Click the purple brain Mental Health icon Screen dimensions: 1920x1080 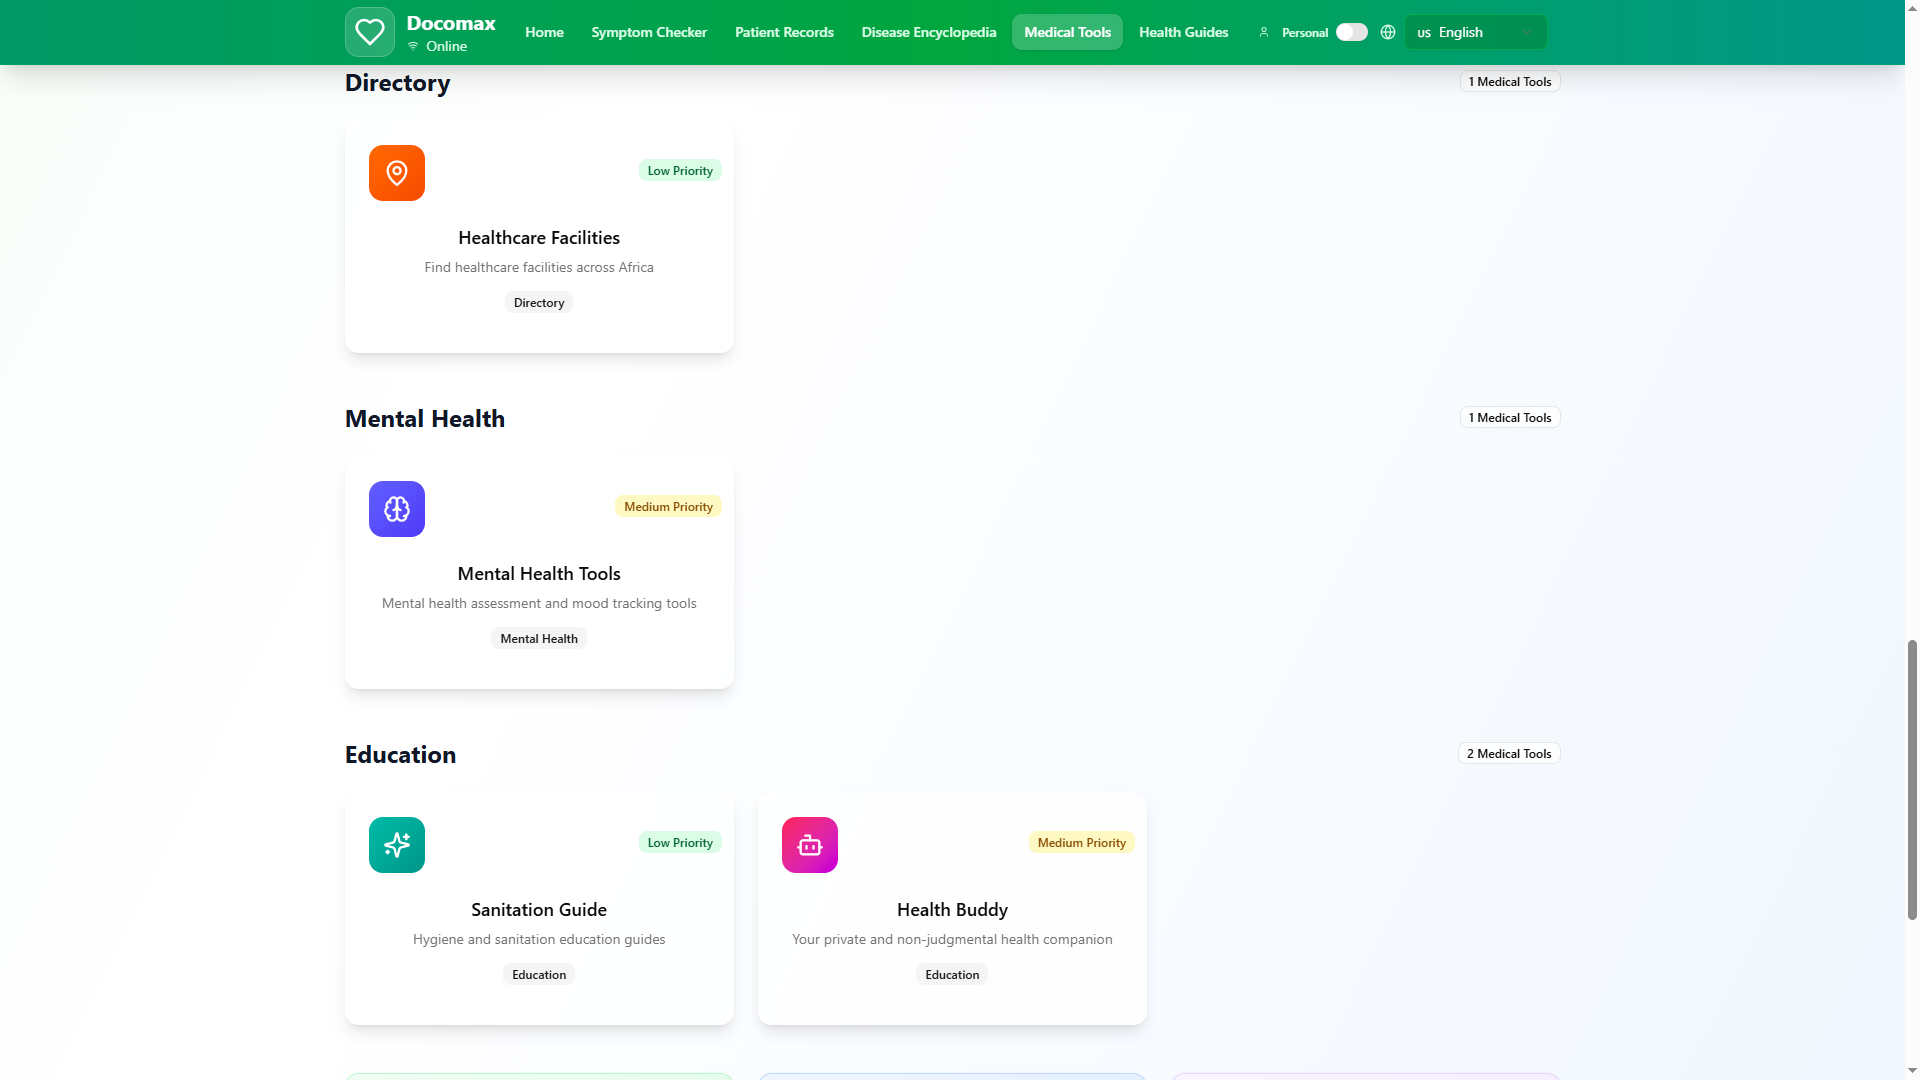(x=397, y=509)
